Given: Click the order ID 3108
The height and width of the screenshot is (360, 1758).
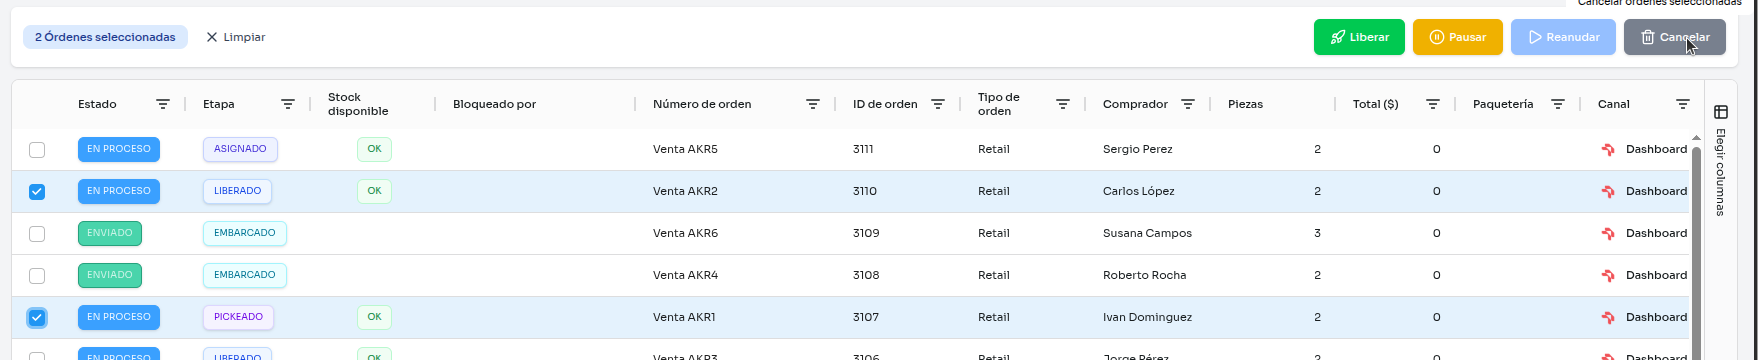Looking at the screenshot, I should (866, 276).
